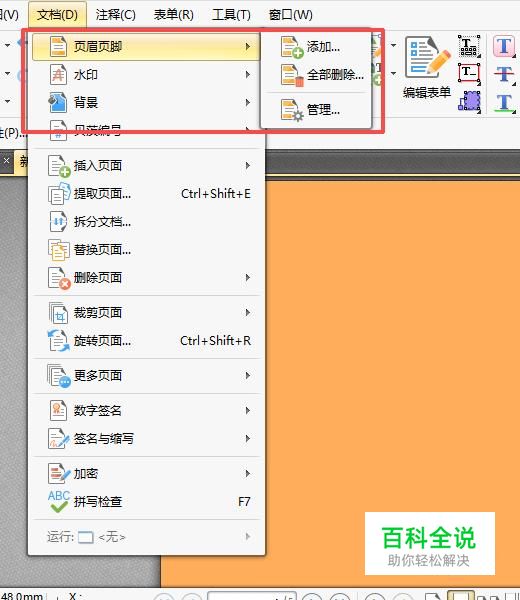
Task: Select the strikethrough T tool
Action: point(504,74)
